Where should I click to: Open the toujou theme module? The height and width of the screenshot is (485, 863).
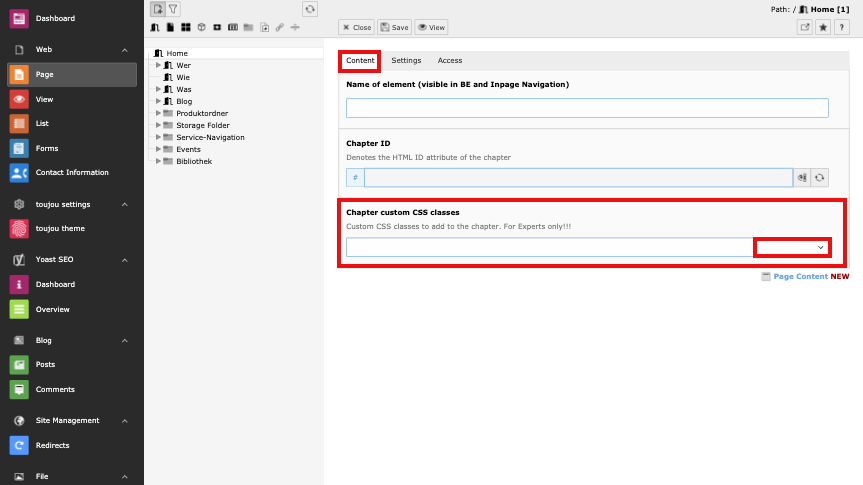(x=62, y=229)
